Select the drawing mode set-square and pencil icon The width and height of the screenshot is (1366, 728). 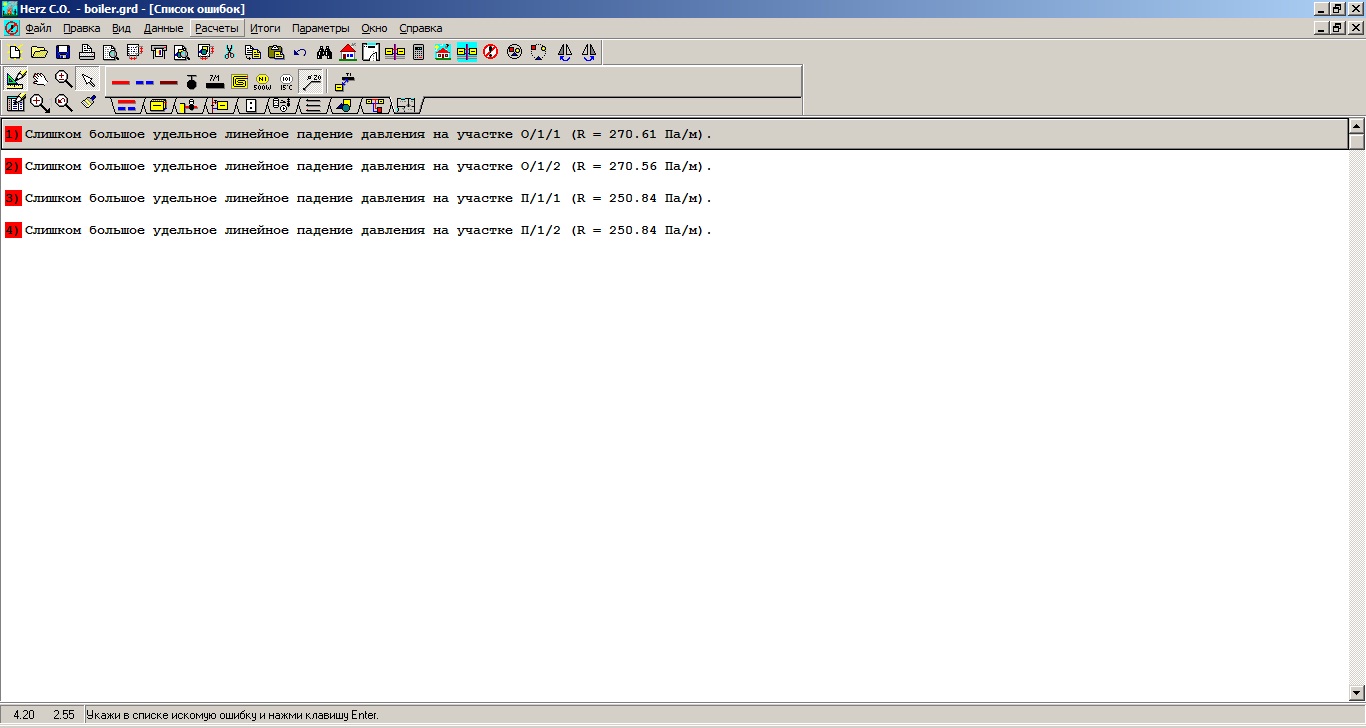click(15, 80)
